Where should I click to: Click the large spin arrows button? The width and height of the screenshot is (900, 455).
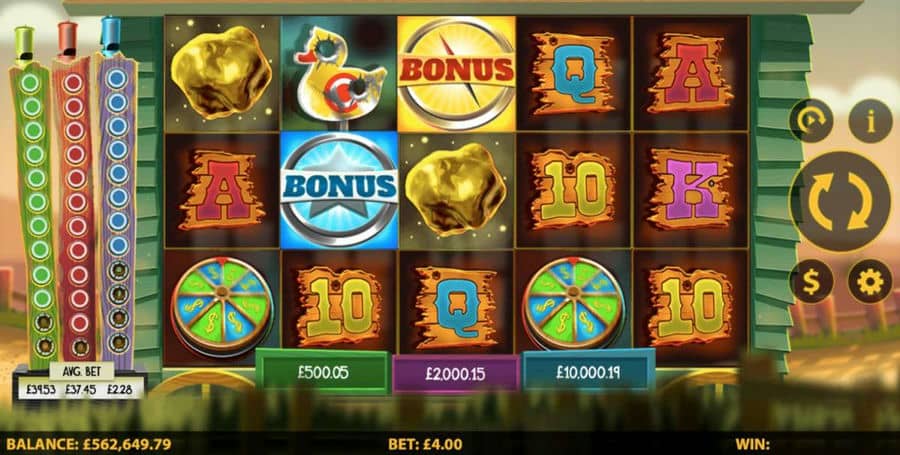[x=840, y=201]
